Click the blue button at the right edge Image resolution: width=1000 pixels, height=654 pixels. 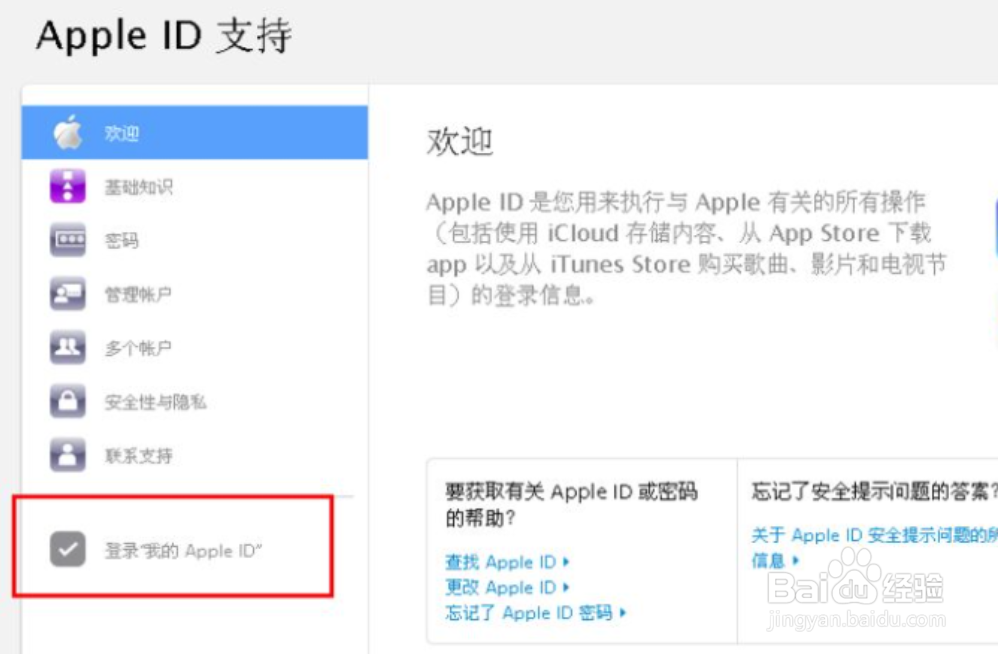click(995, 230)
